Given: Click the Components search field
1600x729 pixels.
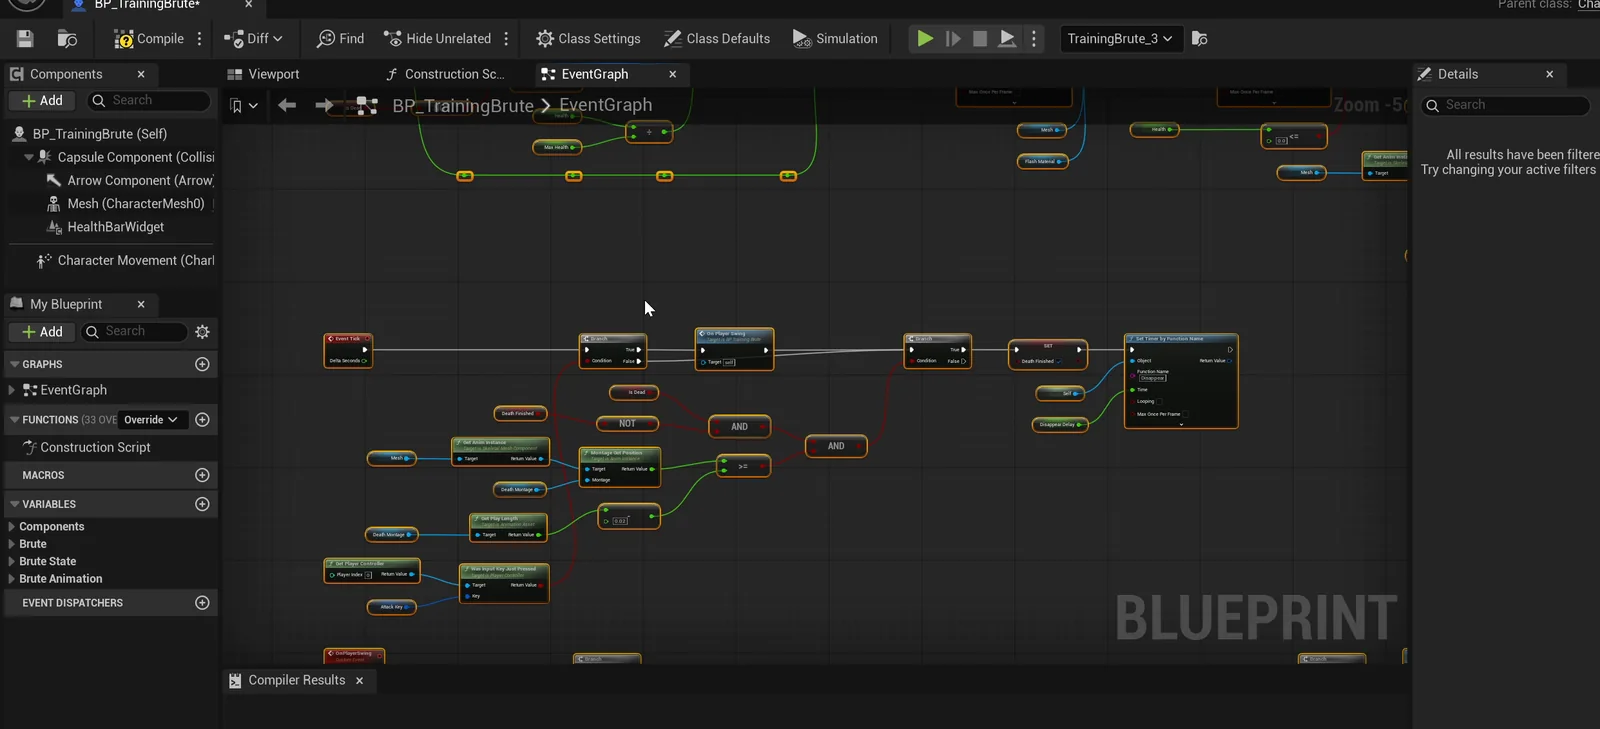Looking at the screenshot, I should tap(150, 101).
